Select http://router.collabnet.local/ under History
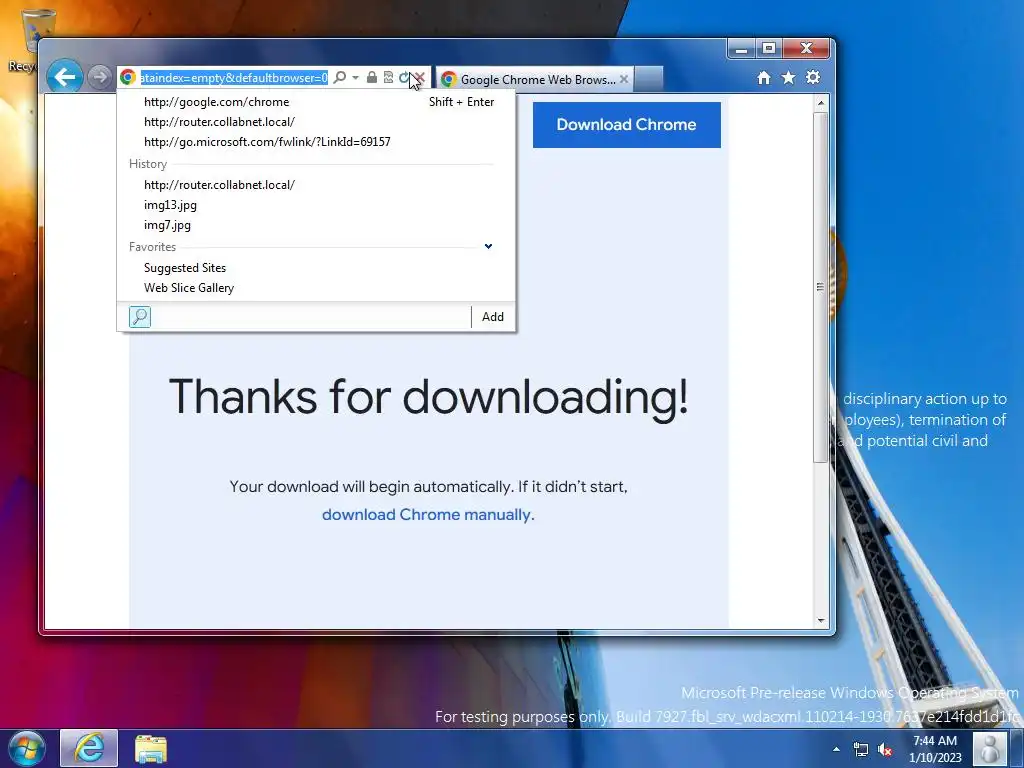Image resolution: width=1024 pixels, height=768 pixels. click(x=316, y=185)
